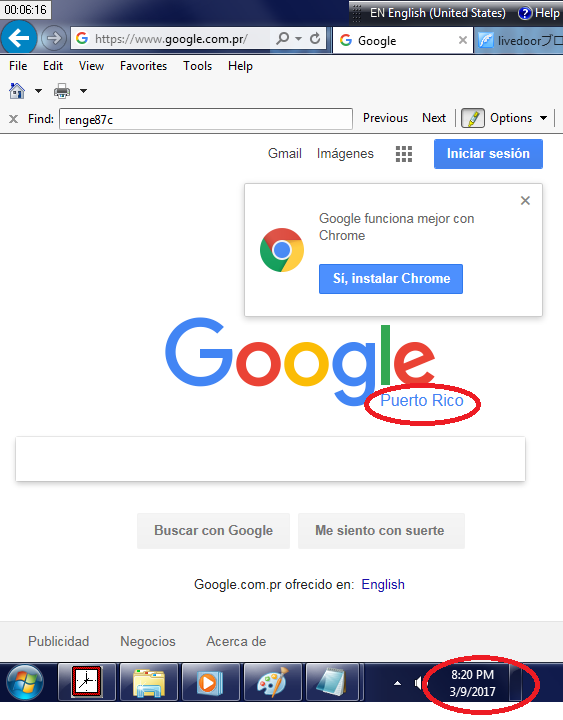Open Windows Media Player from the taskbar
Viewport: 563px width, 720px height.
209,682
